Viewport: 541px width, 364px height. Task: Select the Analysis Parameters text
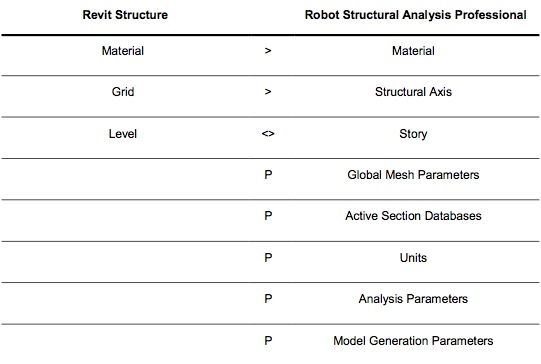coord(413,299)
